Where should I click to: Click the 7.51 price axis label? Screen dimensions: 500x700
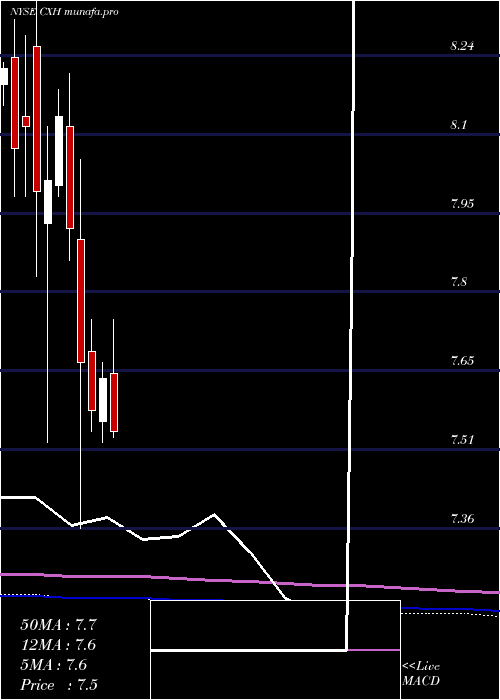(x=462, y=440)
